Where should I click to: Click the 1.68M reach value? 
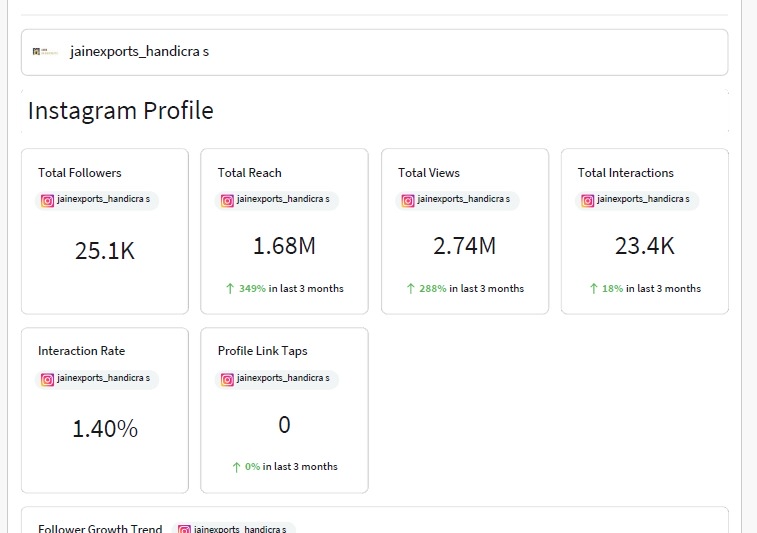click(x=284, y=246)
